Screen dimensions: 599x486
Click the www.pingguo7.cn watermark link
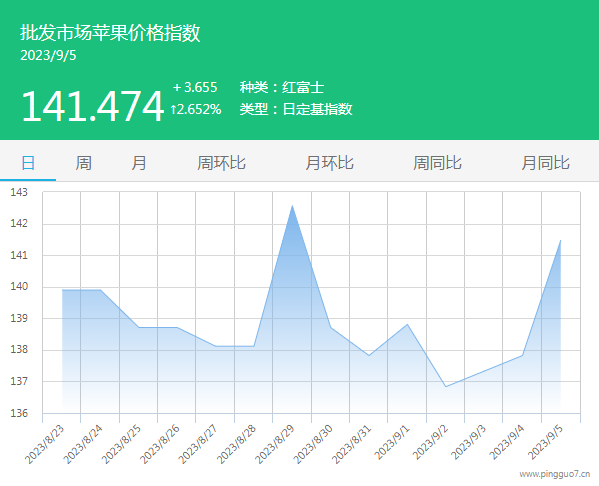[x=555, y=474]
